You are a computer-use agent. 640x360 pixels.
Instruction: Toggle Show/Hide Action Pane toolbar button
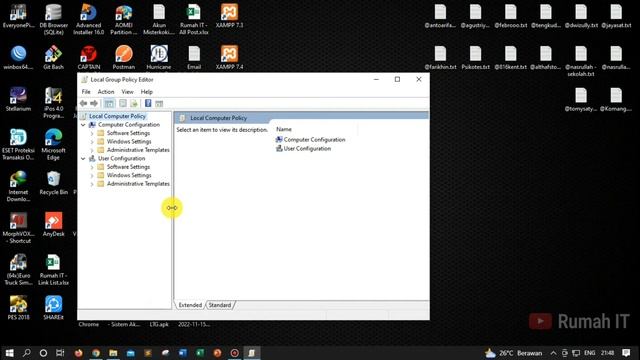coord(159,104)
